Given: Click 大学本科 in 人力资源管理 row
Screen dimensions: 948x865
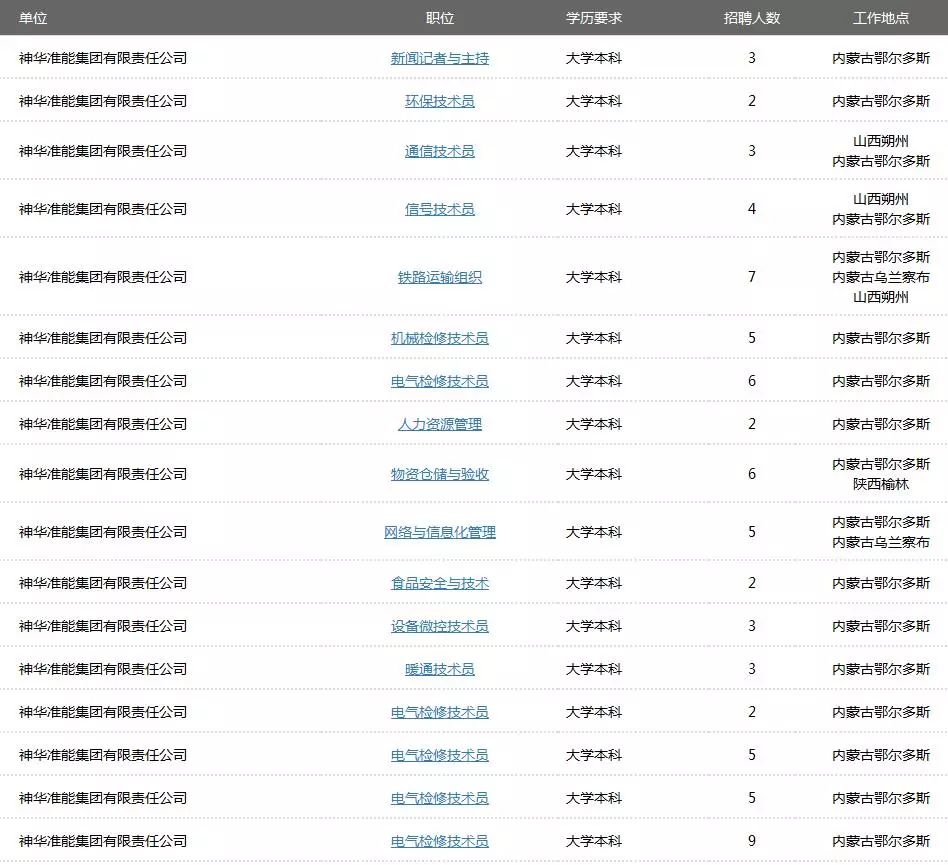Looking at the screenshot, I should pos(594,424).
